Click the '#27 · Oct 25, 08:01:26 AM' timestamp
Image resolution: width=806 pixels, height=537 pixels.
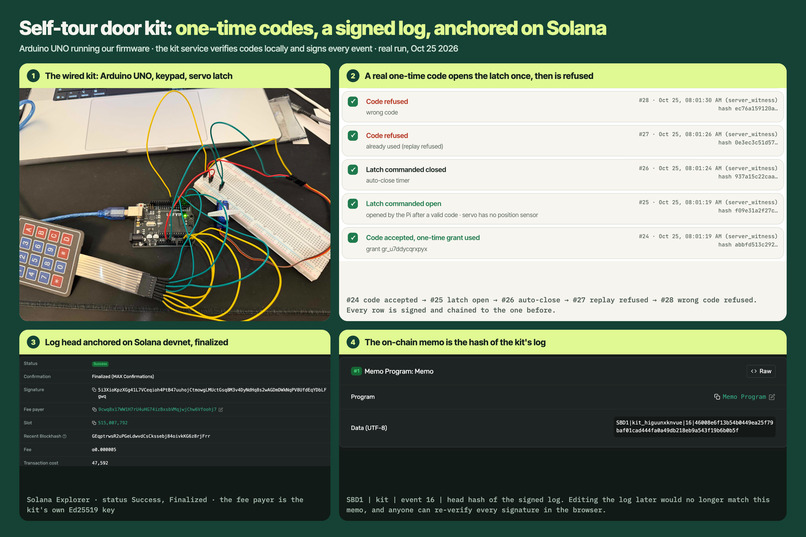[x=708, y=134]
